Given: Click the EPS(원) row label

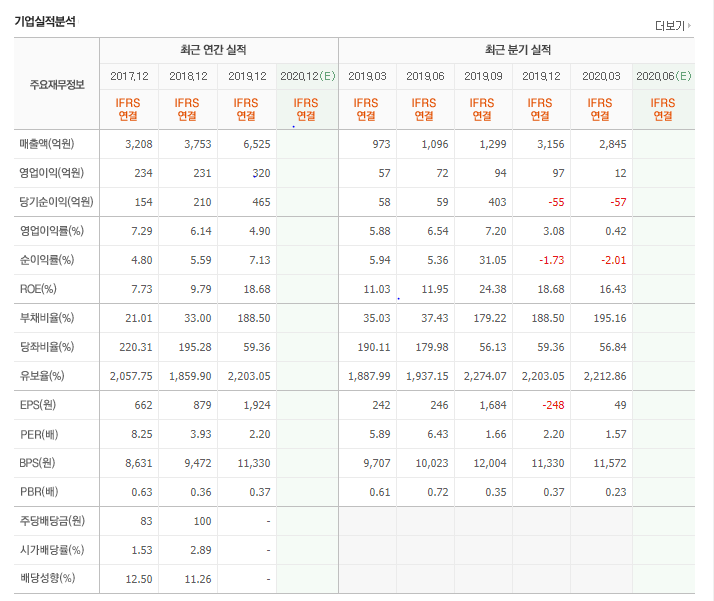Looking at the screenshot, I should pos(38,405).
